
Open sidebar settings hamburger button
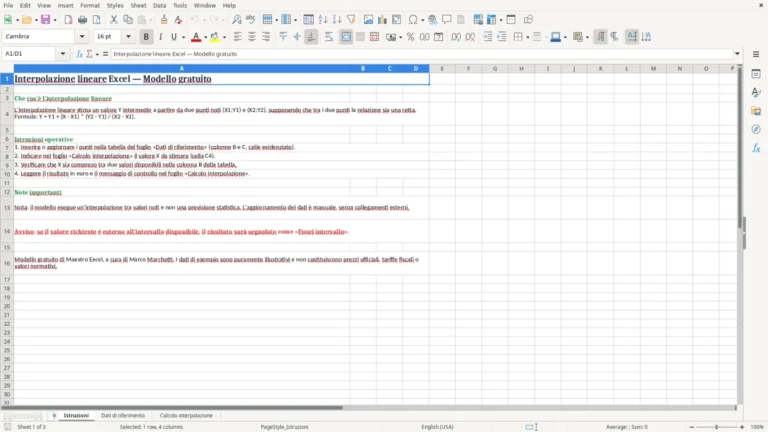756,54
